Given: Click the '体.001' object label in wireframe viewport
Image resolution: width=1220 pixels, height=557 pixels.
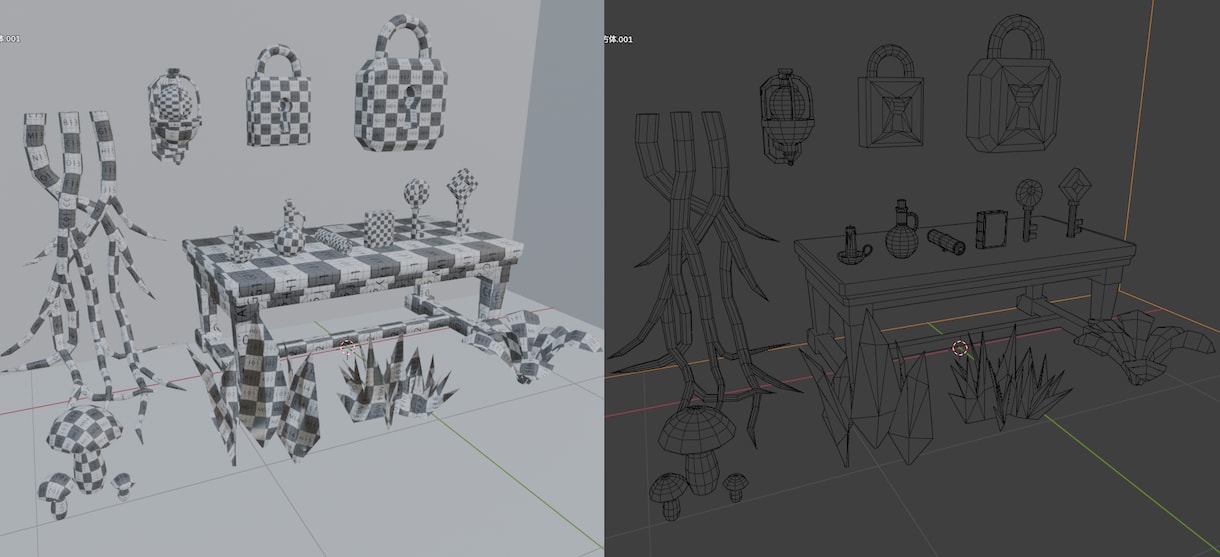Looking at the screenshot, I should click(x=618, y=38).
